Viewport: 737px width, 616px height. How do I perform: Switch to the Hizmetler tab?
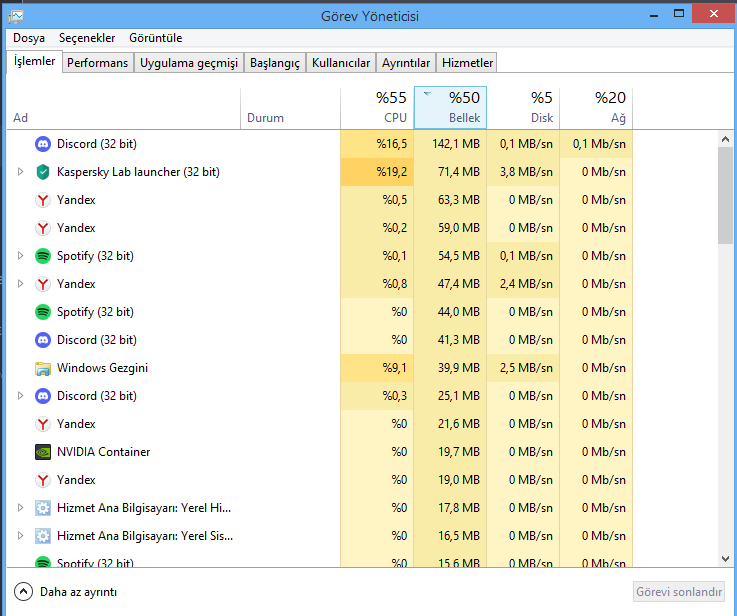point(467,63)
